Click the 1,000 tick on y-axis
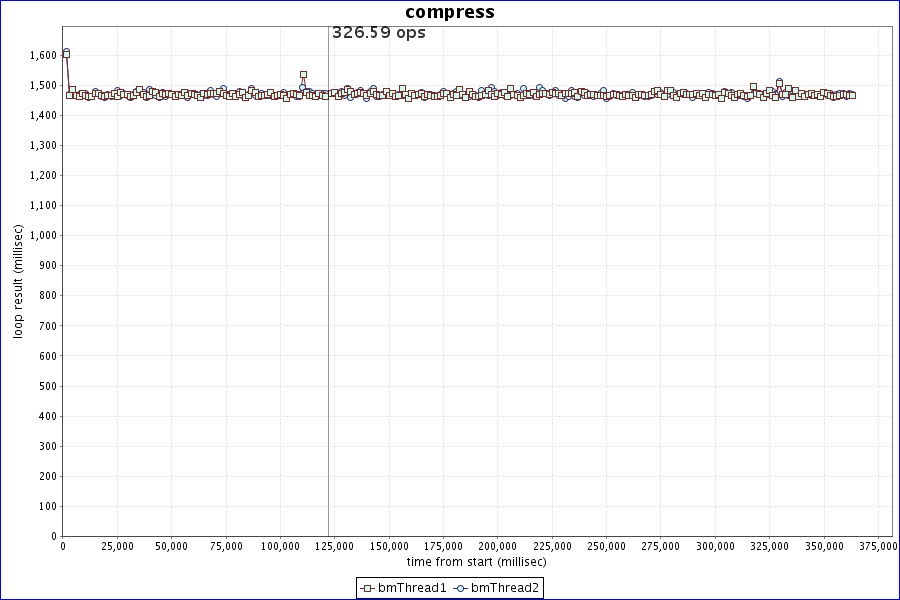 pyautogui.click(x=42, y=235)
